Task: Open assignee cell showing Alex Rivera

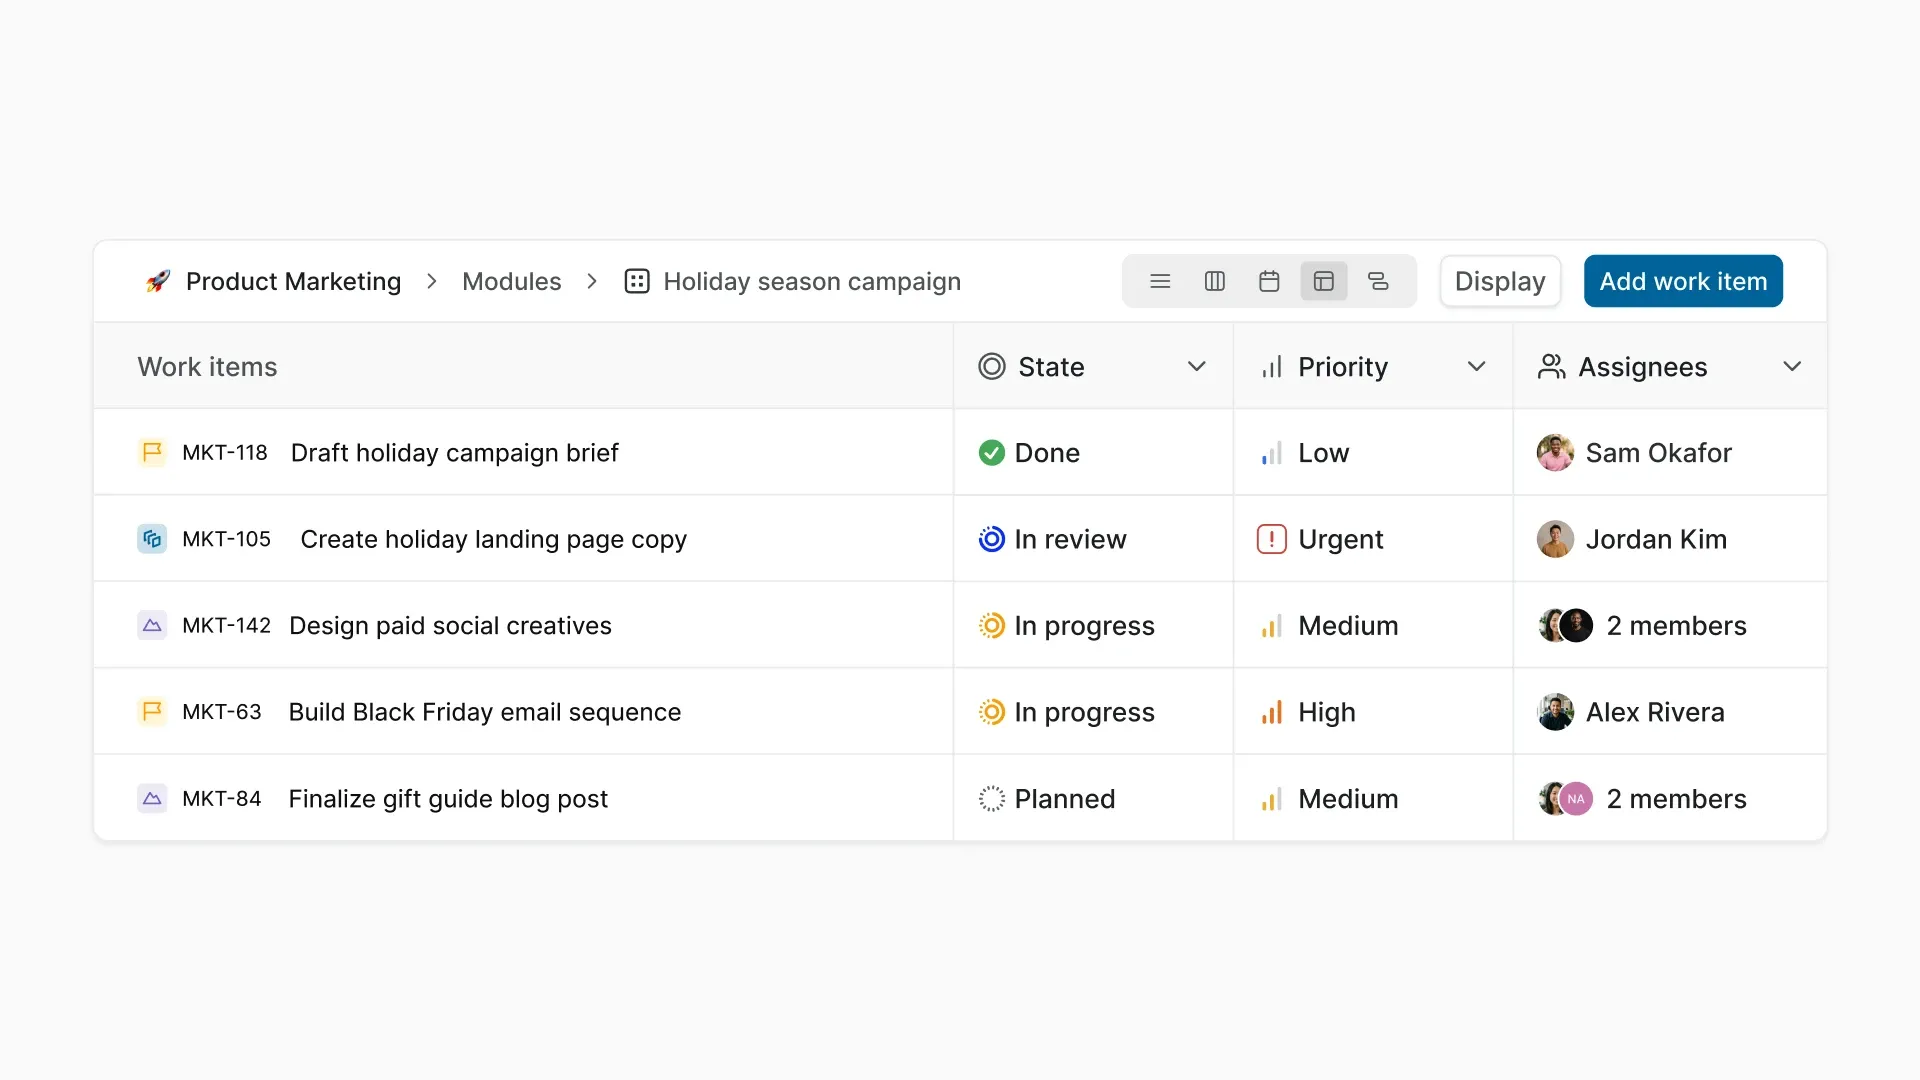Action: point(1670,712)
